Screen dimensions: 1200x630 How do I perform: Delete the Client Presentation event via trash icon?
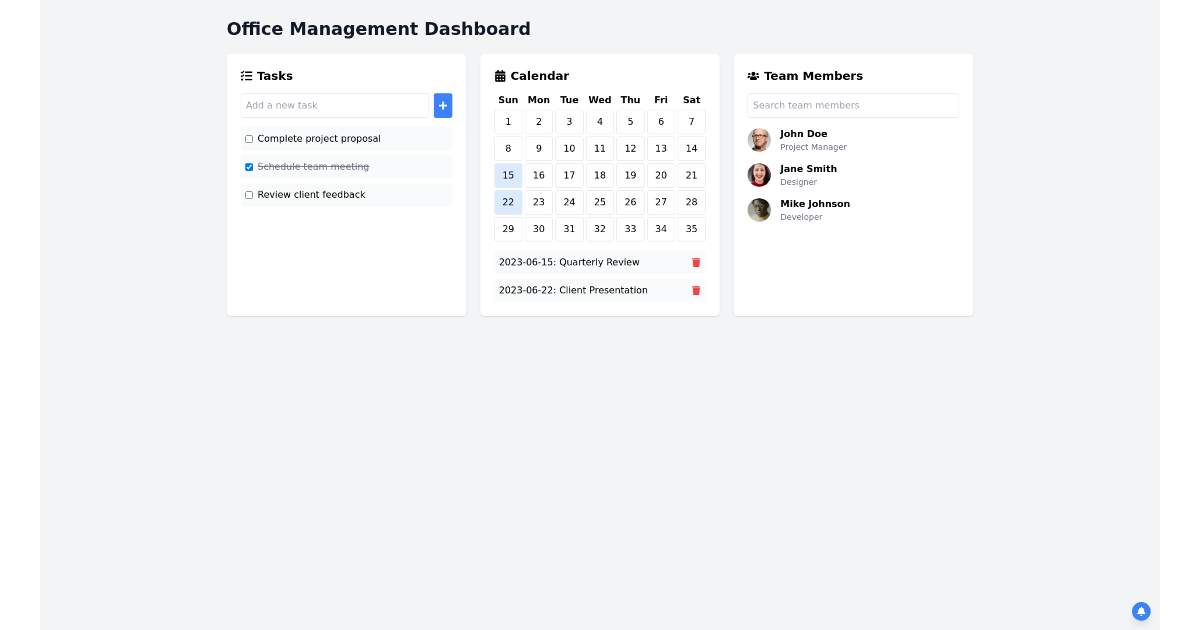[x=696, y=290]
